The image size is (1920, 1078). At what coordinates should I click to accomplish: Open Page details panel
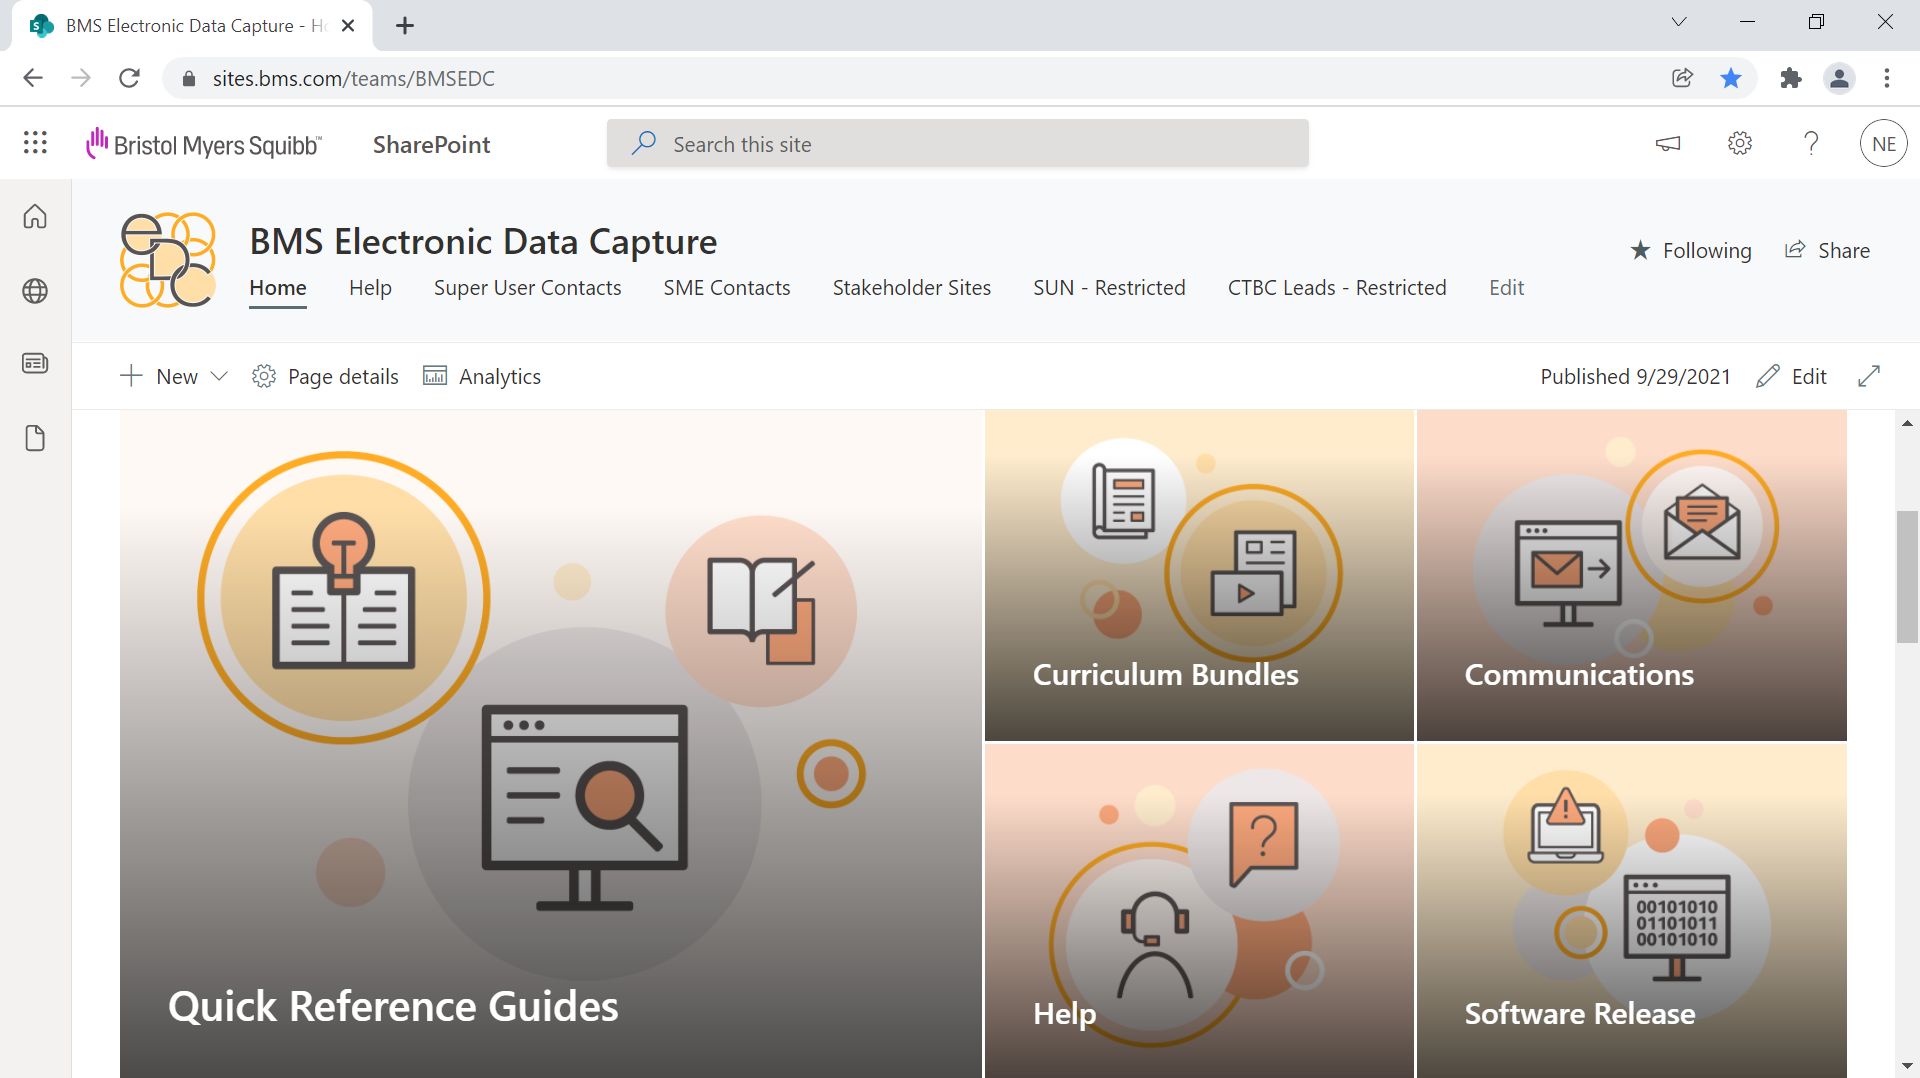click(325, 376)
